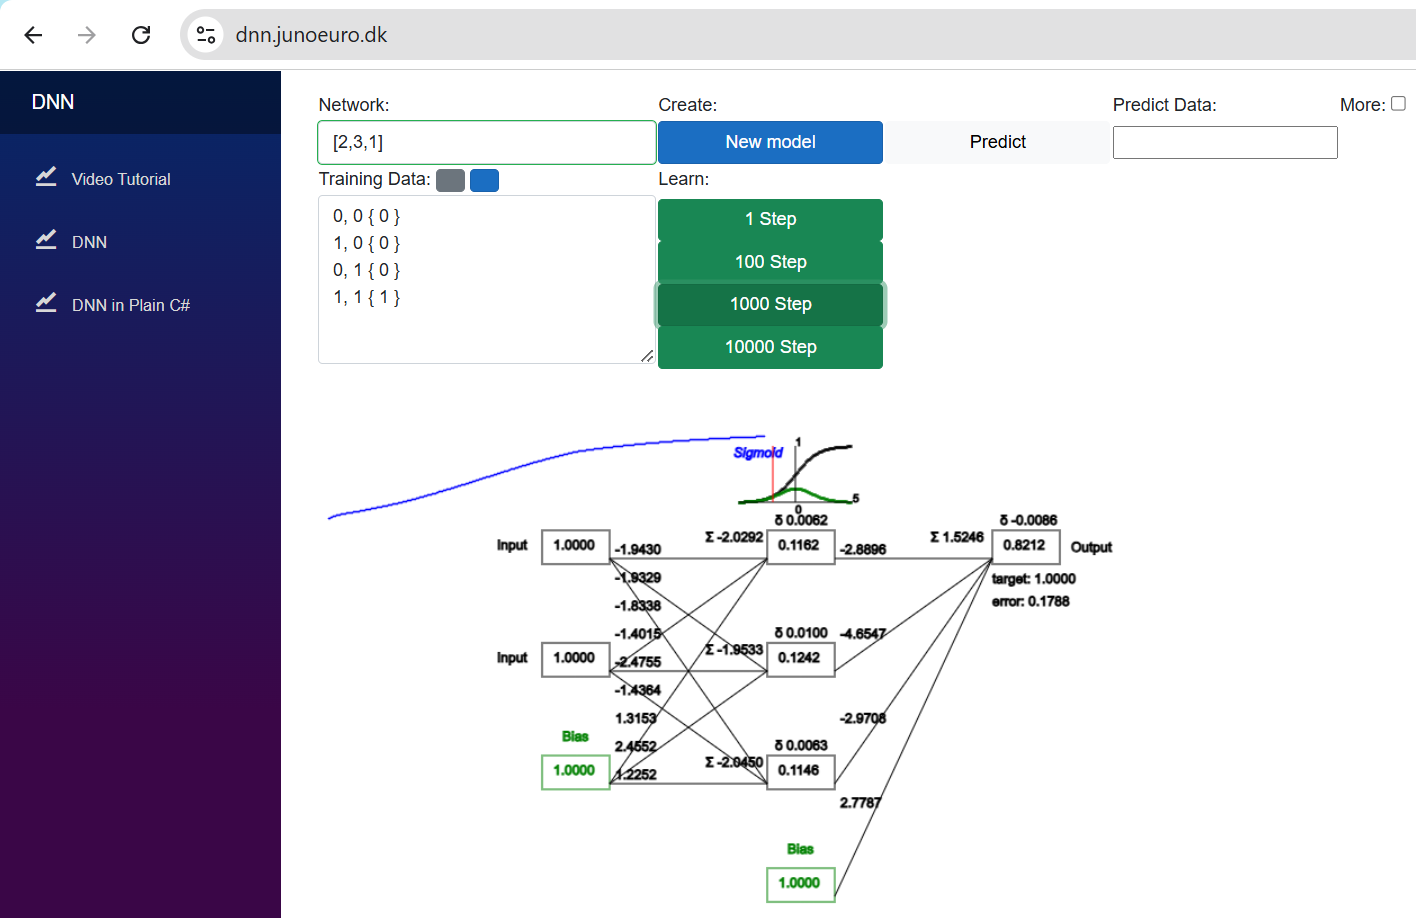Image resolution: width=1416 pixels, height=918 pixels.
Task: Click the lower Bias node 1.0000
Action: (800, 884)
